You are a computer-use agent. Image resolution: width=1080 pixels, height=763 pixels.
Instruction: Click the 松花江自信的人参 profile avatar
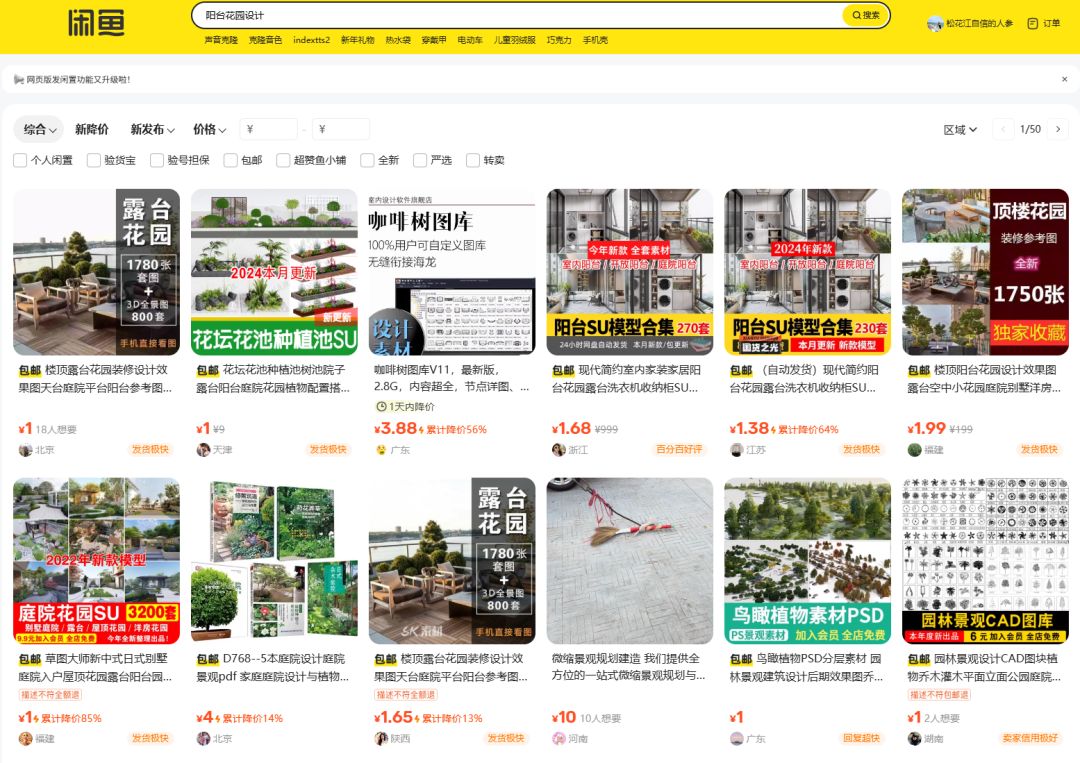[935, 24]
